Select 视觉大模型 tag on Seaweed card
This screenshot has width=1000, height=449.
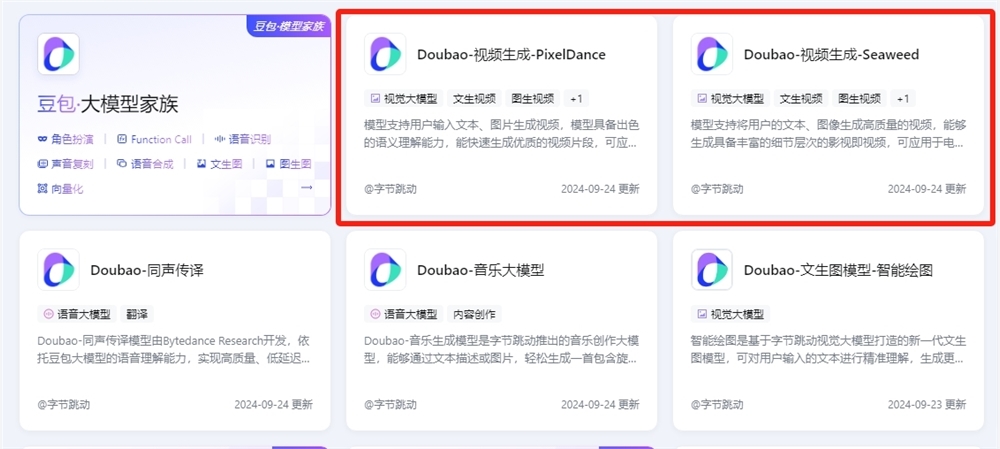tap(730, 98)
